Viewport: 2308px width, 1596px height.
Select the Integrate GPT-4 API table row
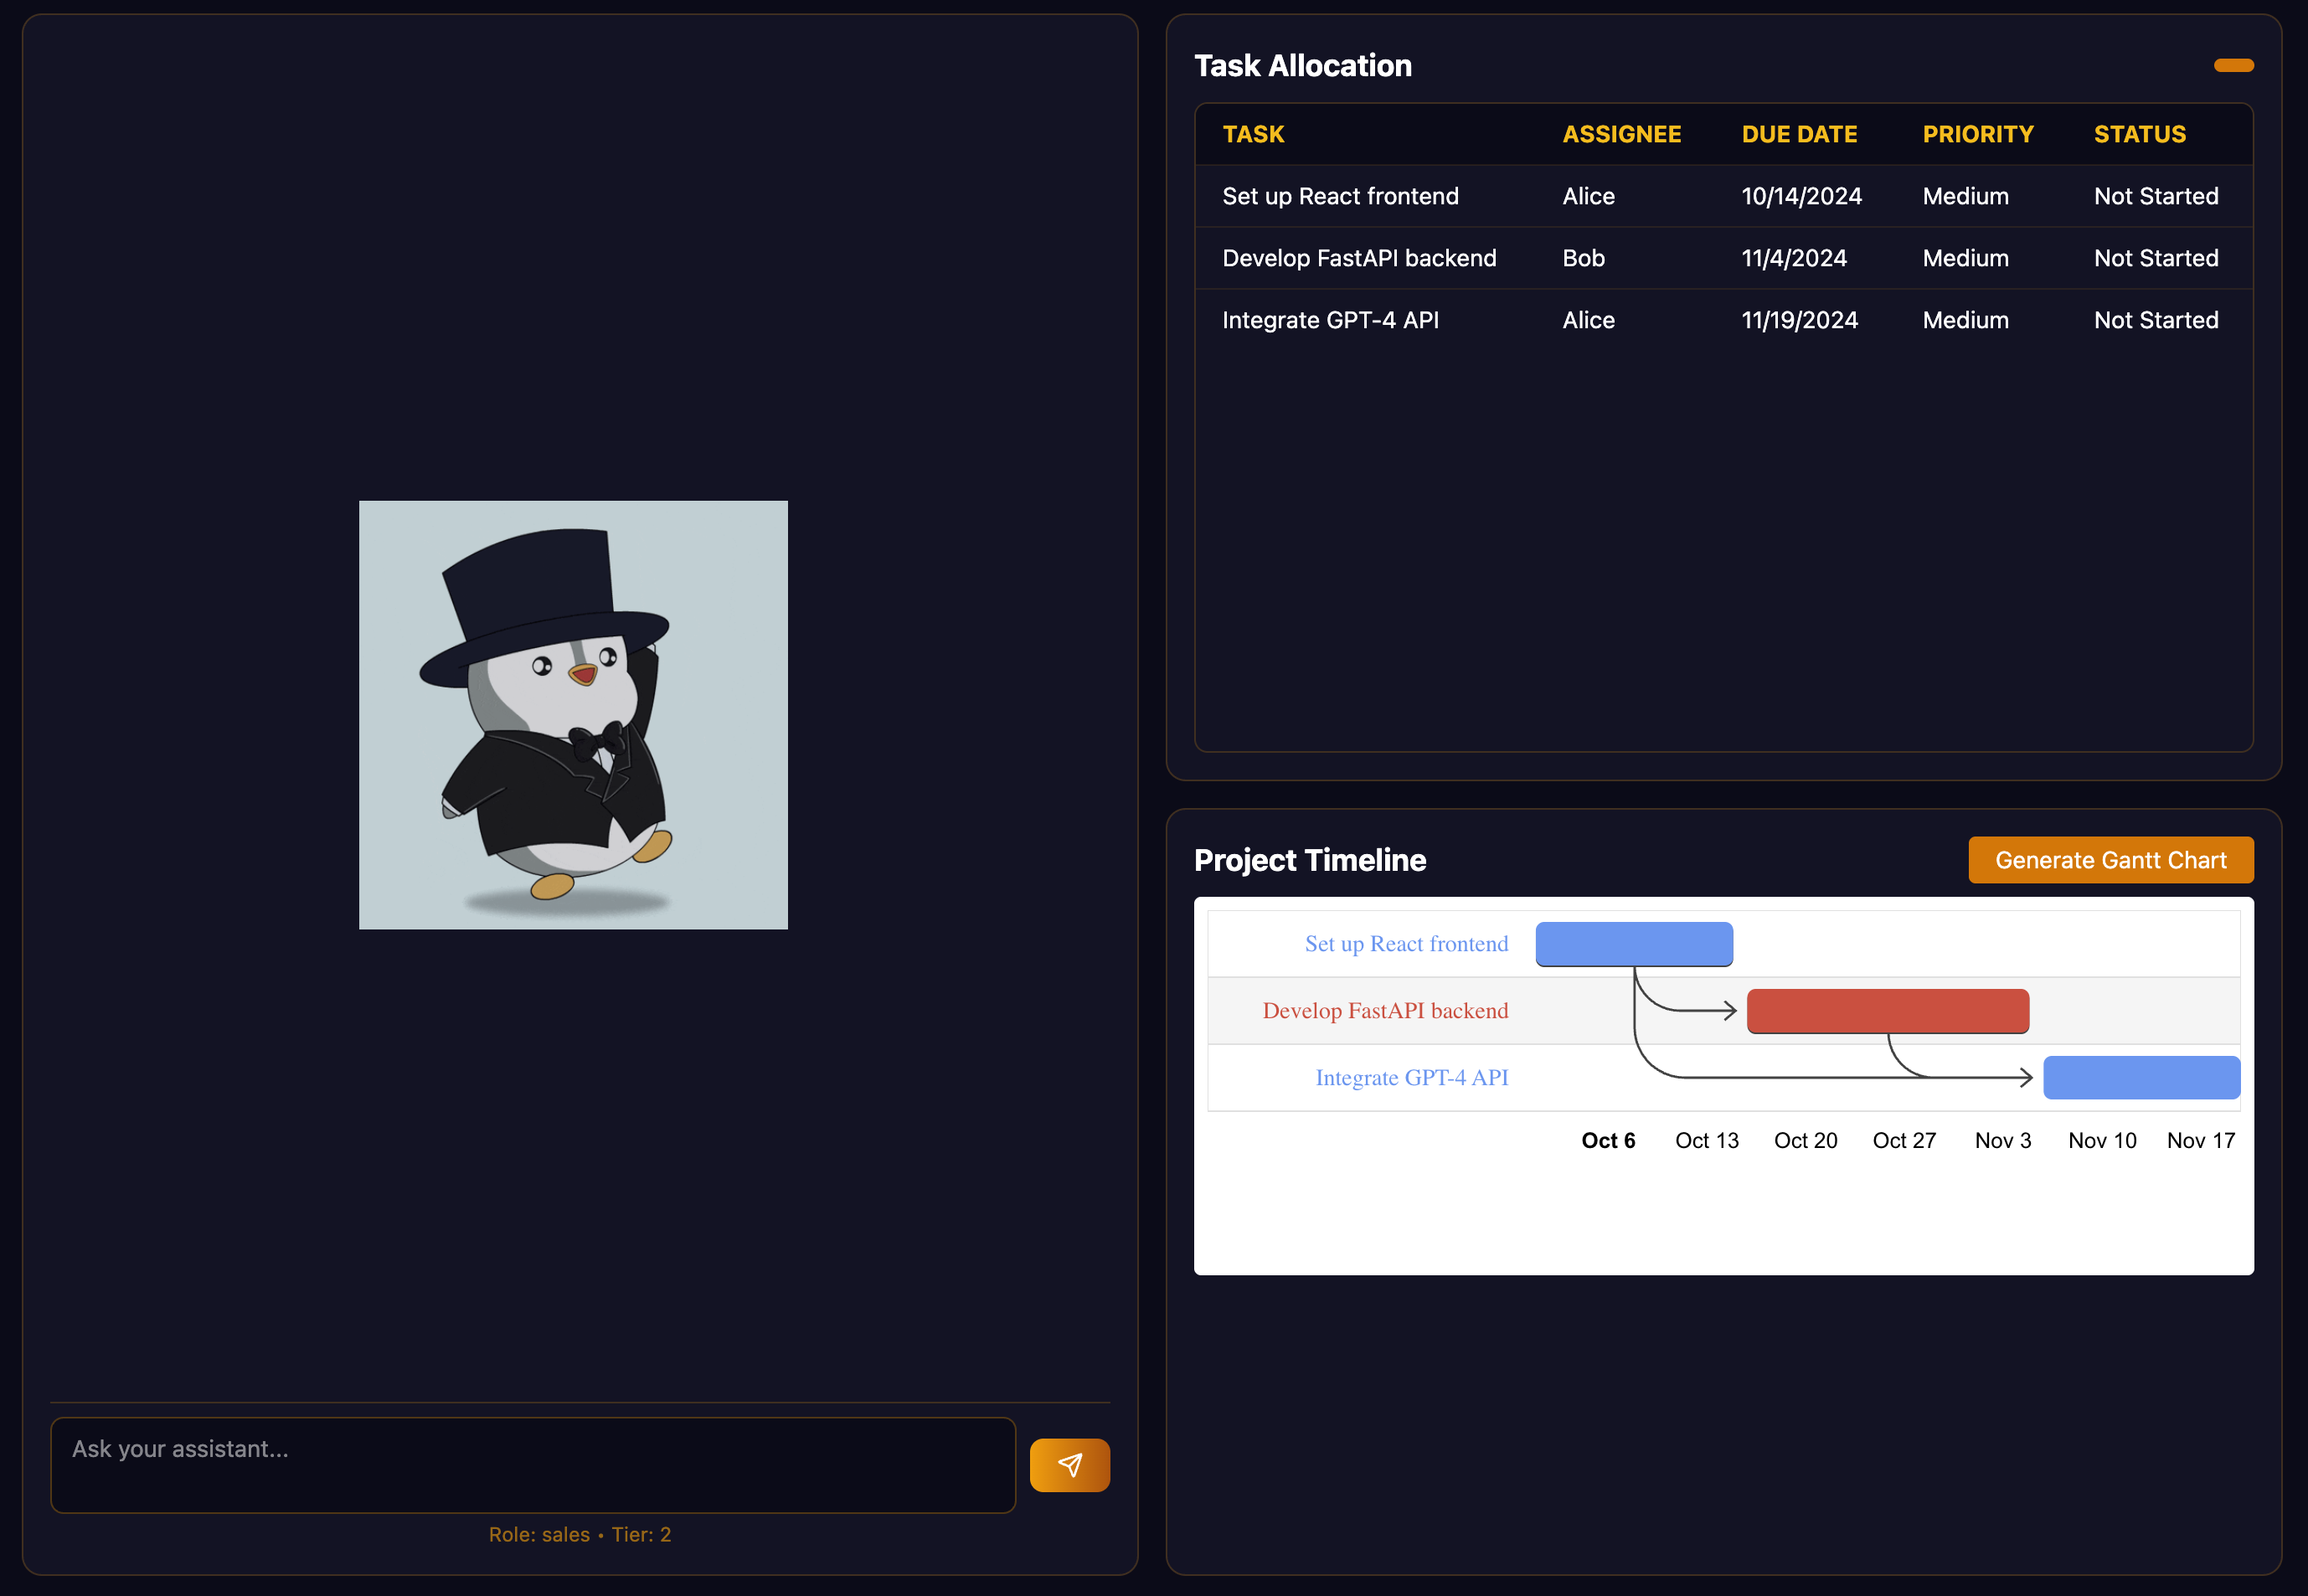pyautogui.click(x=1330, y=321)
